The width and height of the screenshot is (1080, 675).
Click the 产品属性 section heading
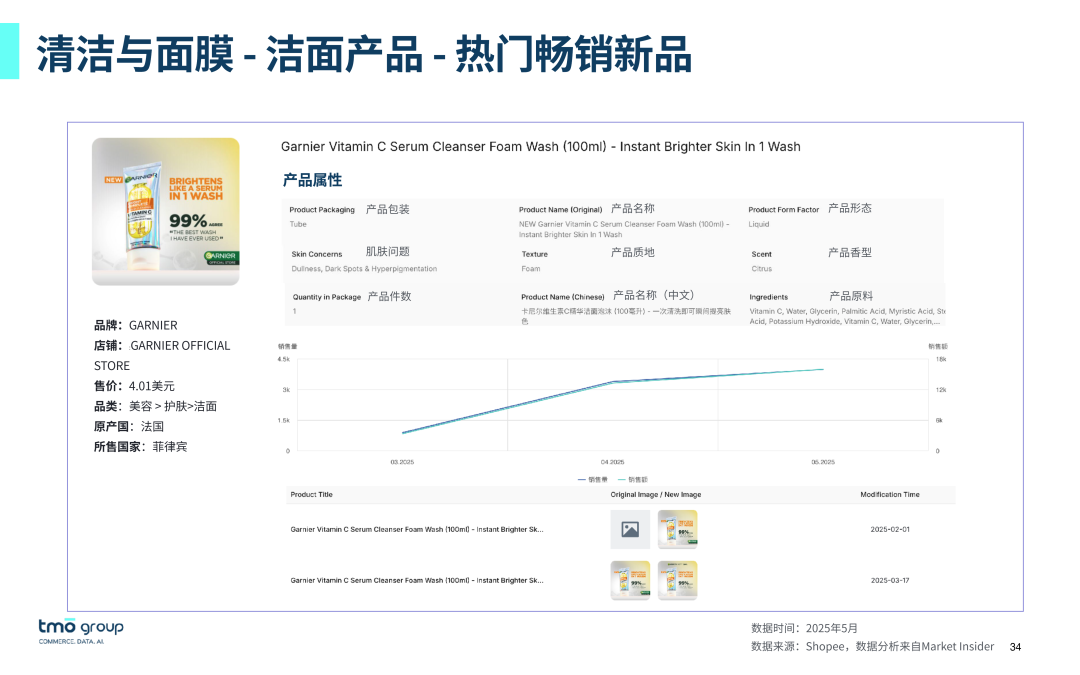(312, 180)
